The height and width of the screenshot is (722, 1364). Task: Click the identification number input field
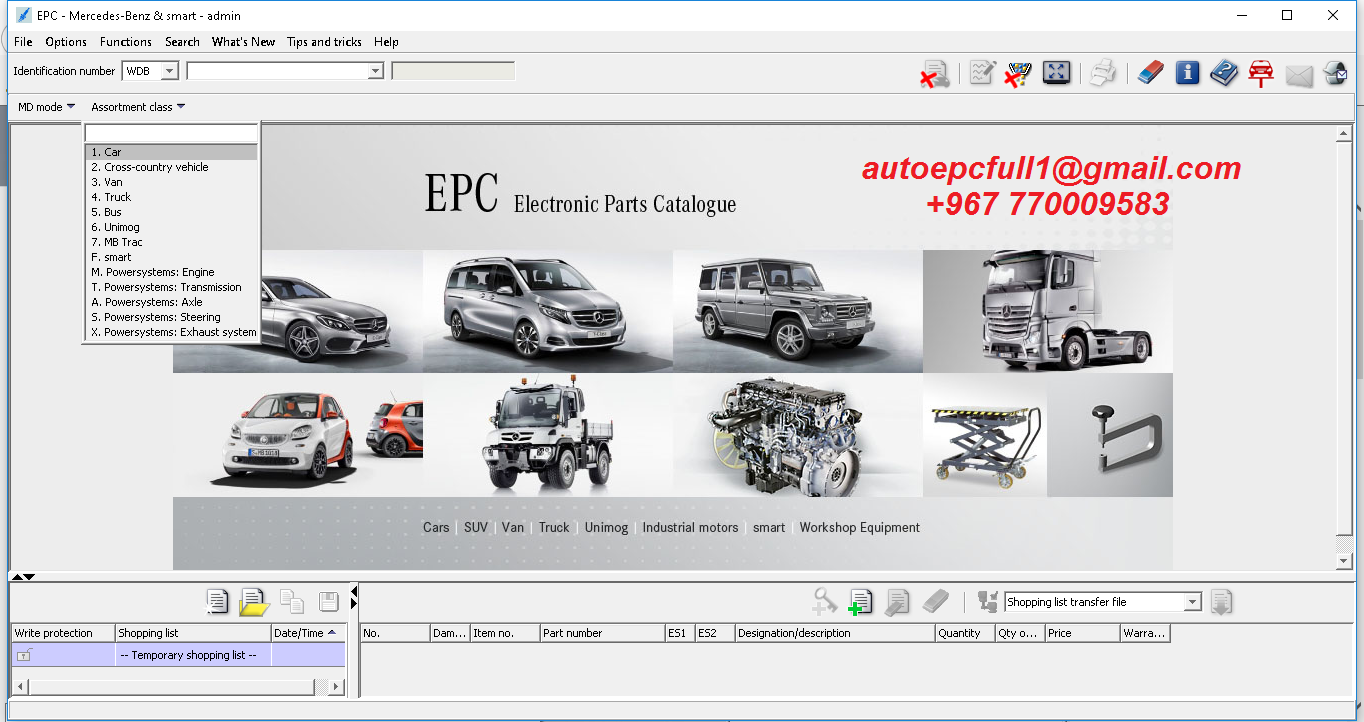click(277, 71)
